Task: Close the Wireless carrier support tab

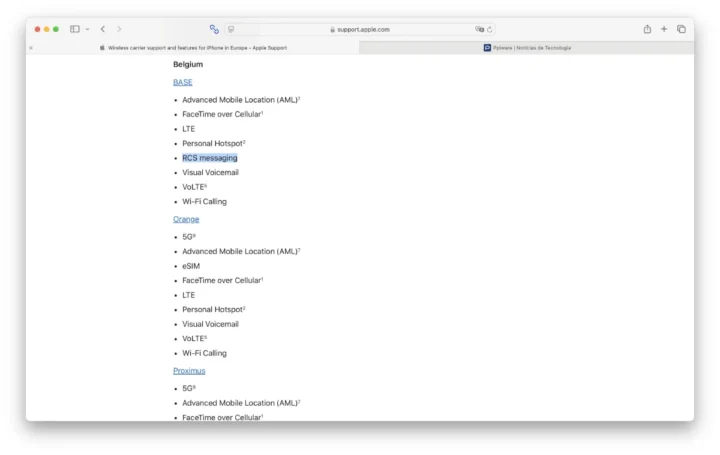Action: point(31,48)
